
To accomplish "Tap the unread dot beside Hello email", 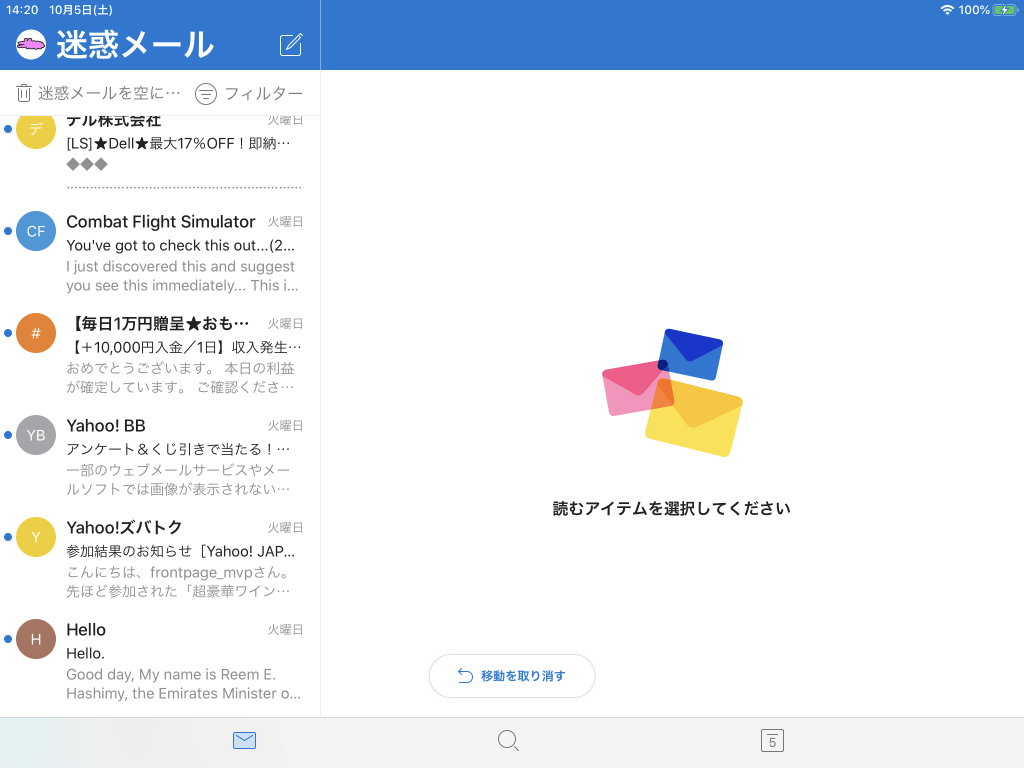I will tap(8, 639).
